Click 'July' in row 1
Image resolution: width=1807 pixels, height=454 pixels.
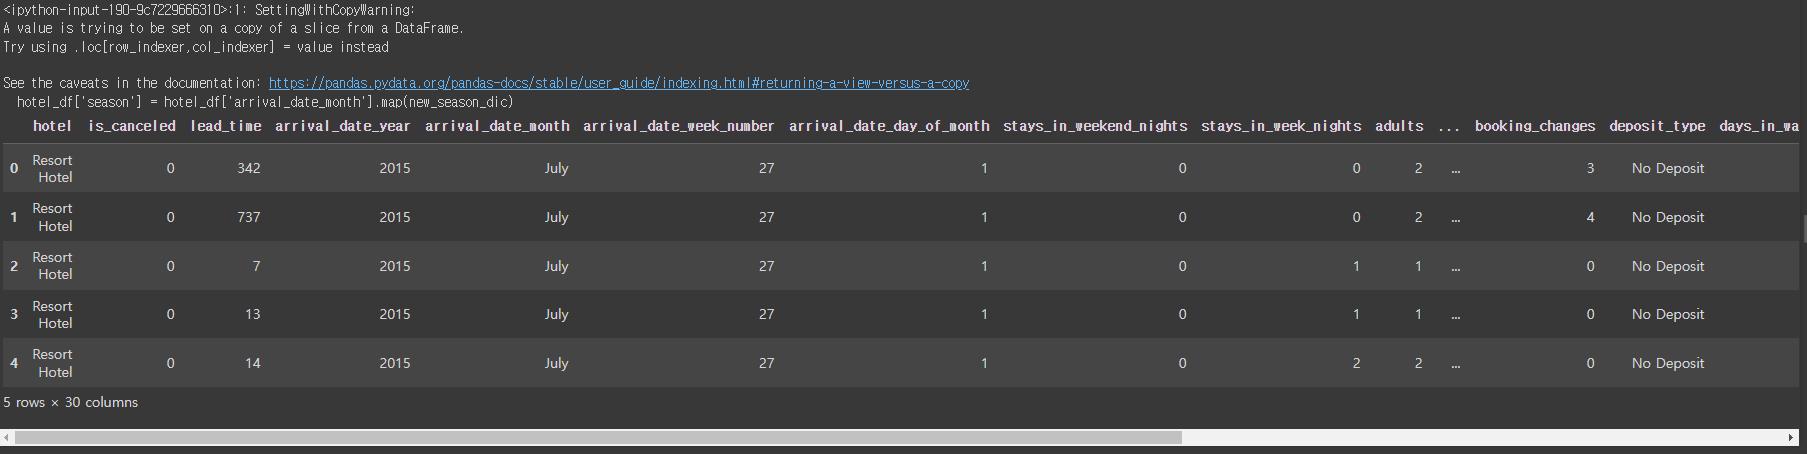557,217
